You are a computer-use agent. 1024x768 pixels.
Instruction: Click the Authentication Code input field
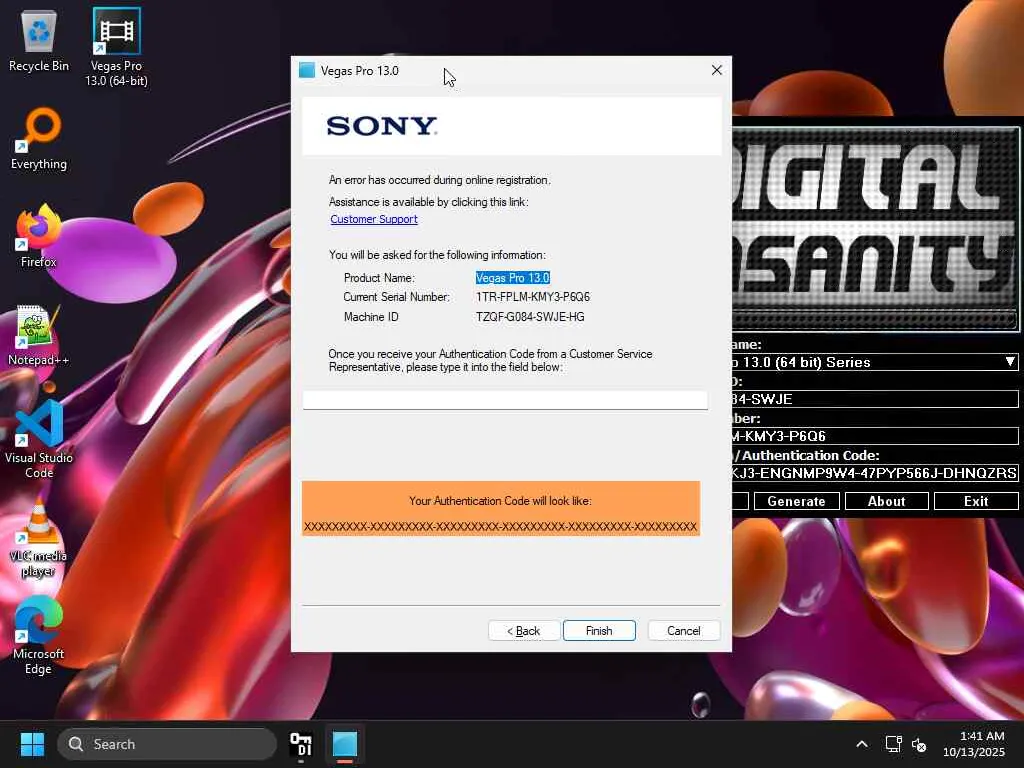pos(505,400)
